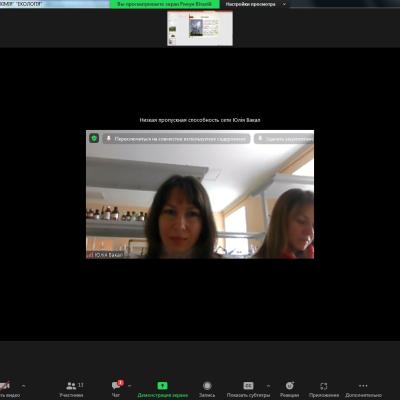Expand the chat options arrow
The image size is (400, 400).
coord(130,386)
